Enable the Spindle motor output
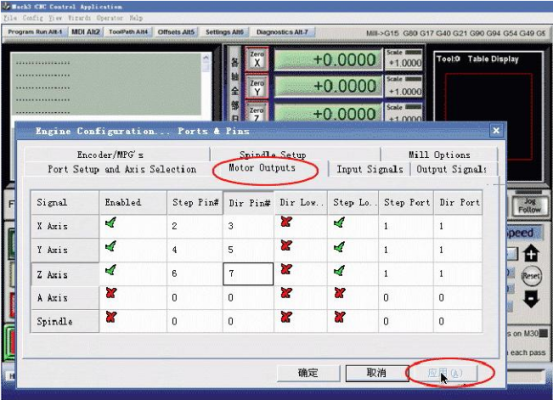This screenshot has width=554, height=401. pyautogui.click(x=111, y=317)
